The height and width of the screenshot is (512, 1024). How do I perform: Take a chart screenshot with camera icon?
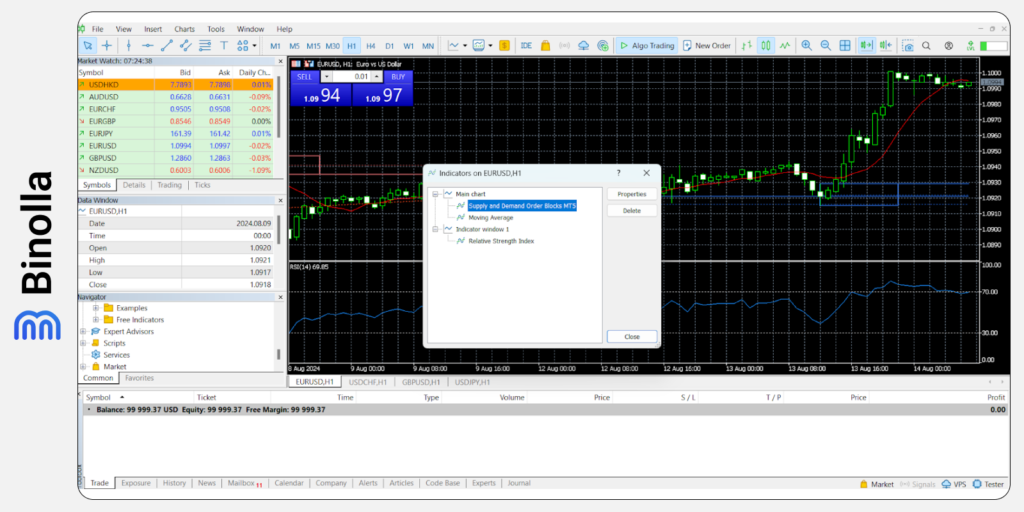[x=908, y=46]
